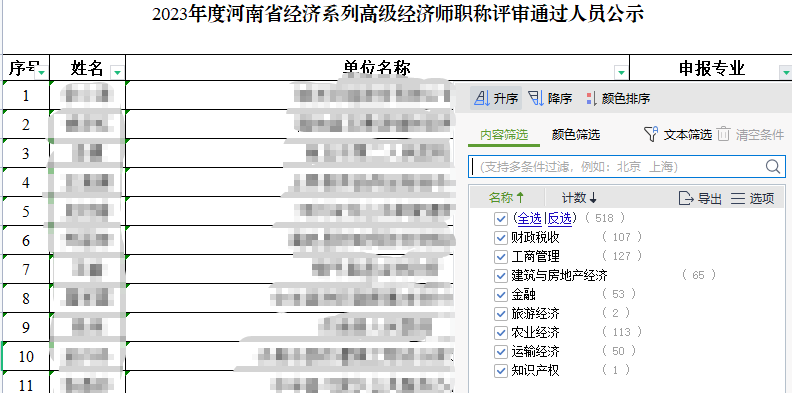Uncheck 财政税收 checkbox
The width and height of the screenshot is (792, 393).
click(501, 237)
